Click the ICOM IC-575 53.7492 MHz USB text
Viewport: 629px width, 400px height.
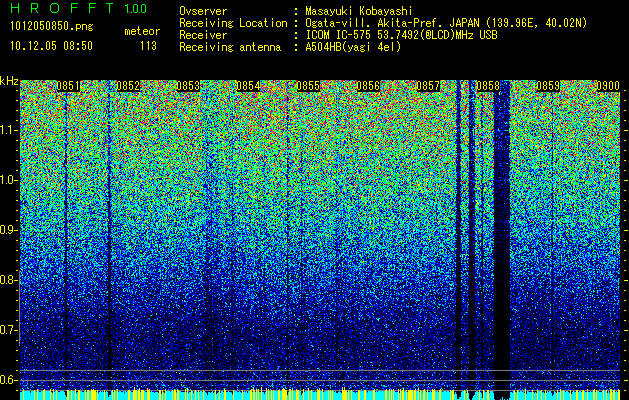401,35
